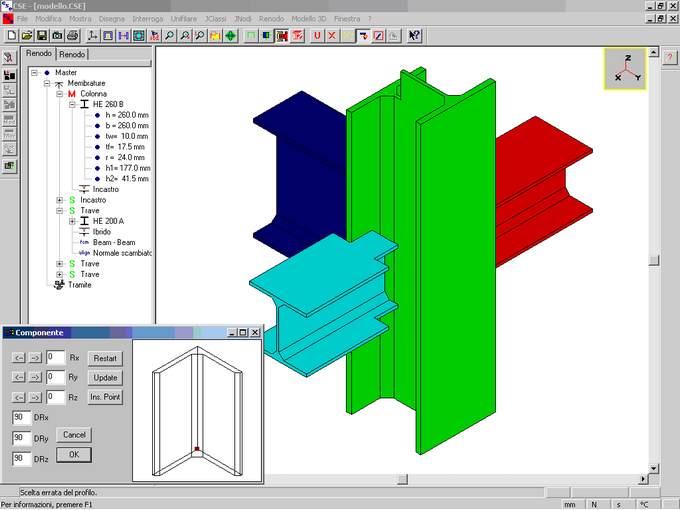The height and width of the screenshot is (510, 680).
Task: Click the horizontal scrollbar thumb of 3D view
Action: tap(402, 479)
